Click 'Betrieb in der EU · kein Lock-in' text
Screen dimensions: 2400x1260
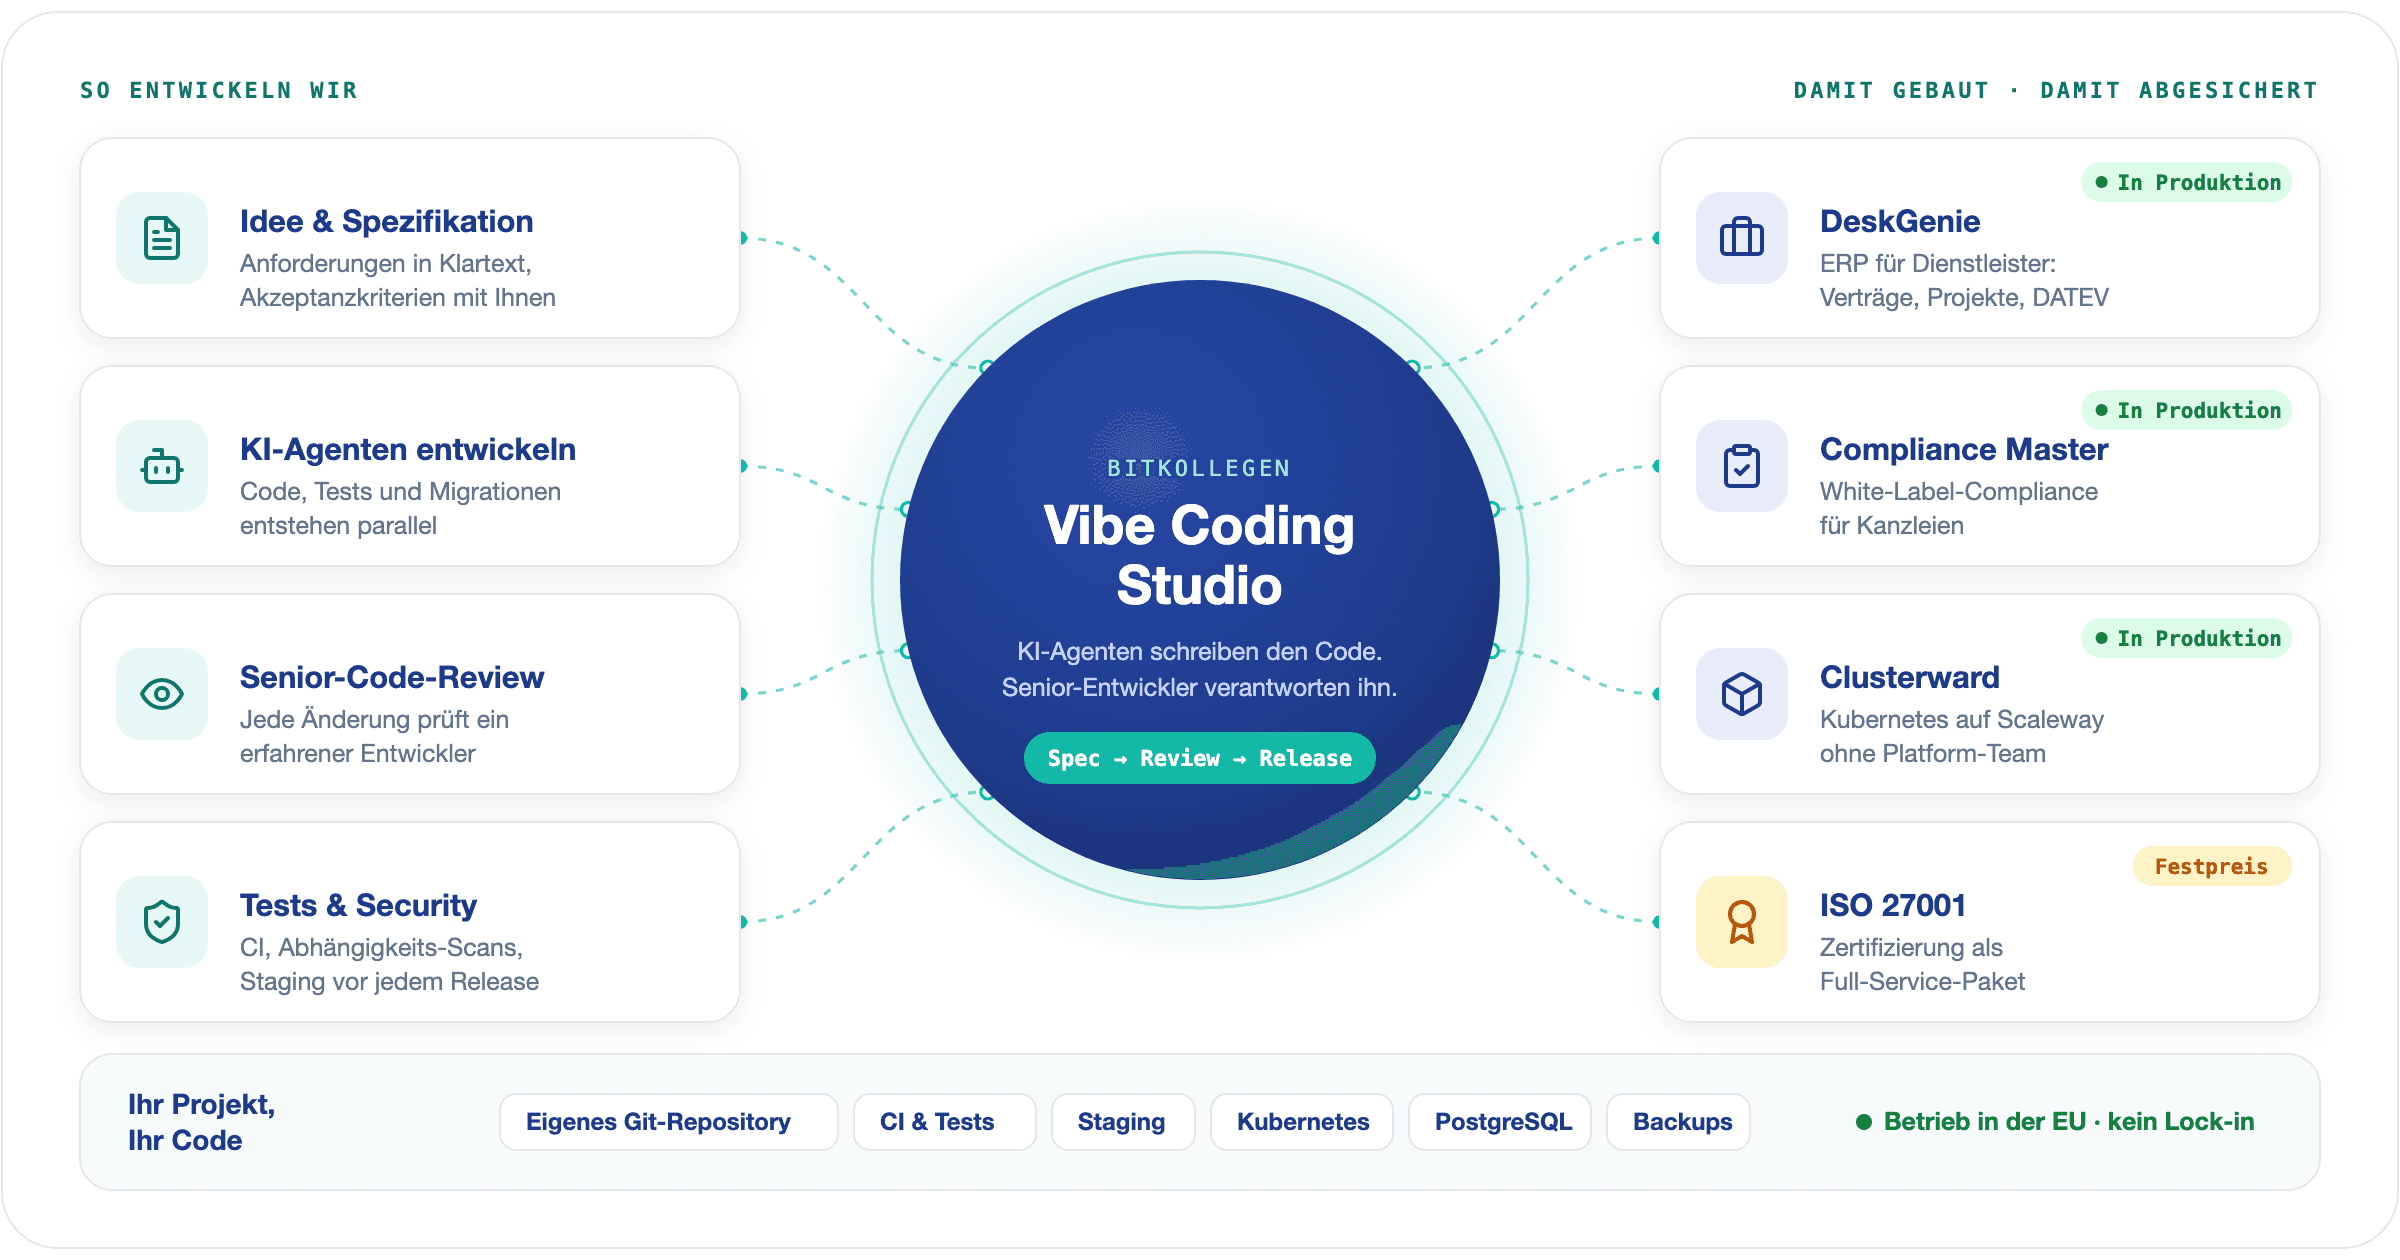tap(2069, 1122)
